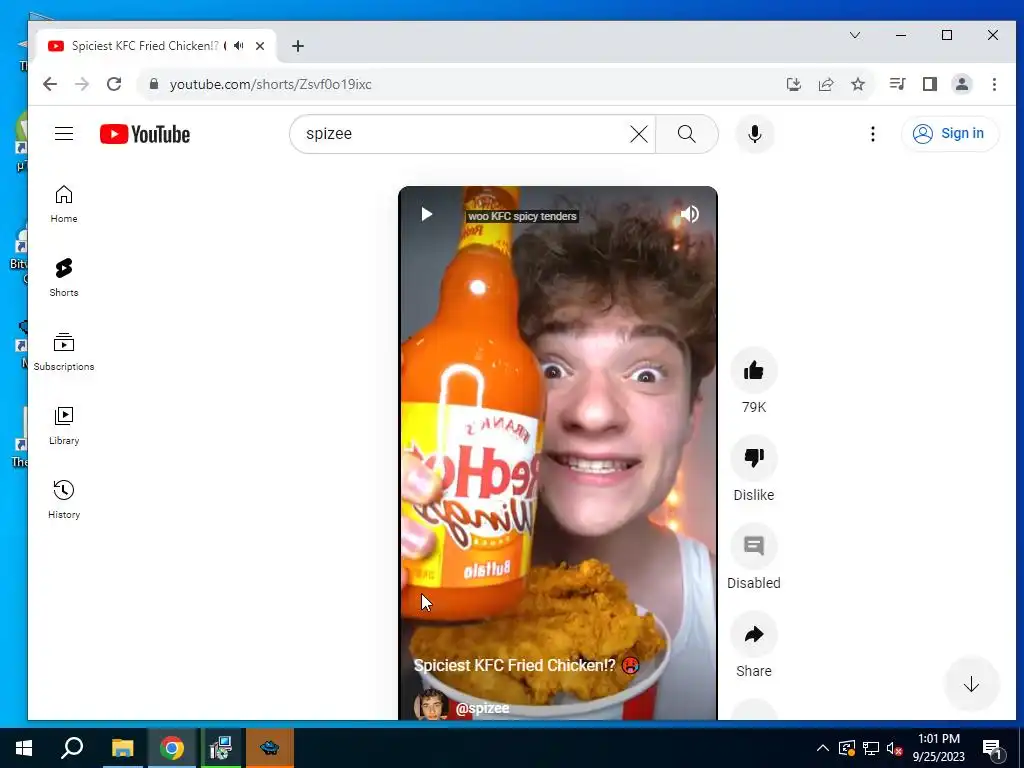Toggle Chrome side panel
This screenshot has width=1024, height=768.
click(930, 84)
